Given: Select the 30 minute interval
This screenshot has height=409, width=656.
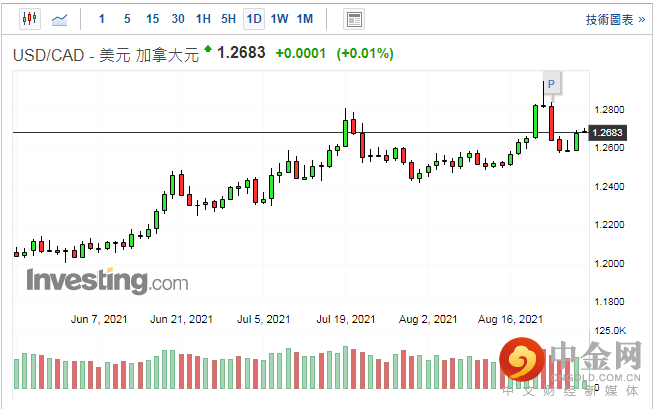Looking at the screenshot, I should (x=178, y=19).
